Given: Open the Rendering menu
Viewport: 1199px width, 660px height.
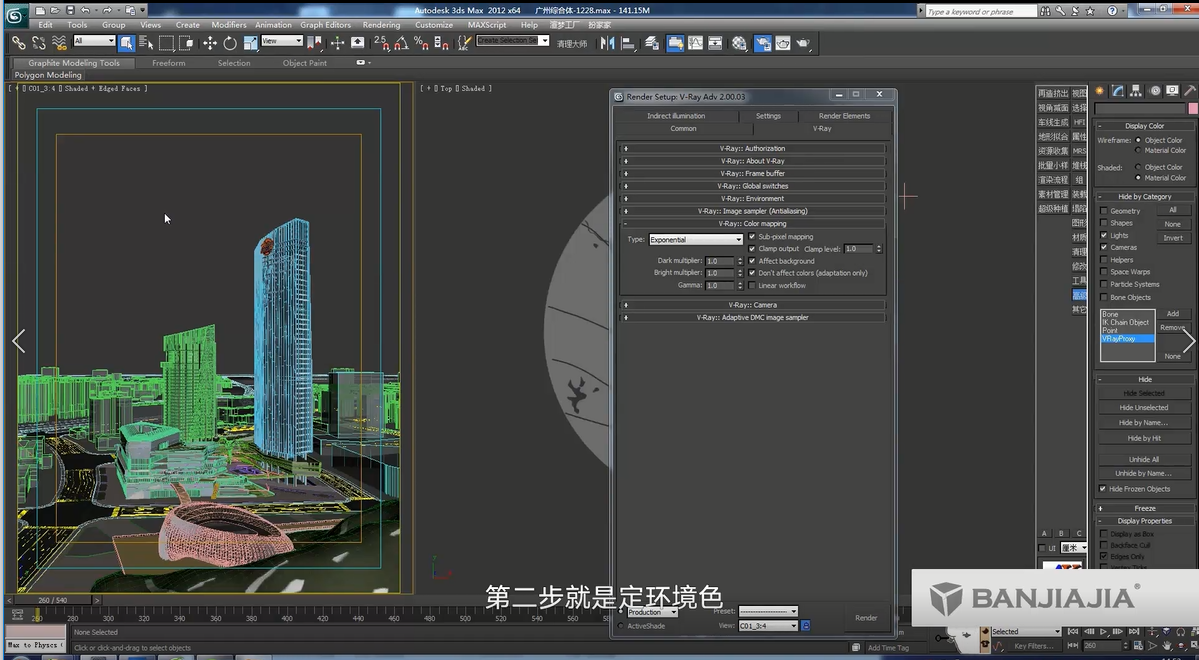Looking at the screenshot, I should (x=382, y=24).
